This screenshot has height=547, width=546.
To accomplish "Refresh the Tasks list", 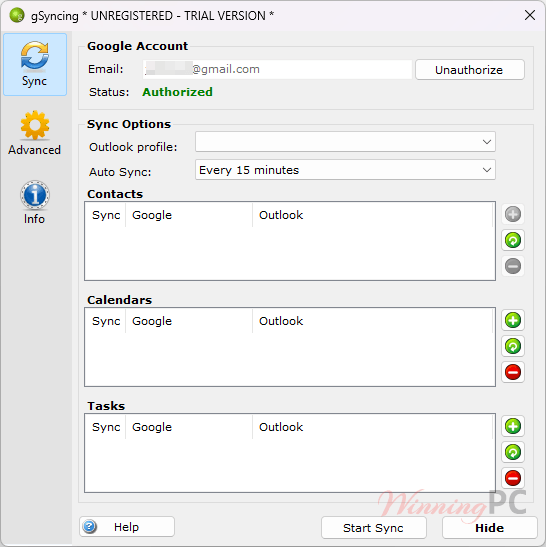I will click(513, 452).
